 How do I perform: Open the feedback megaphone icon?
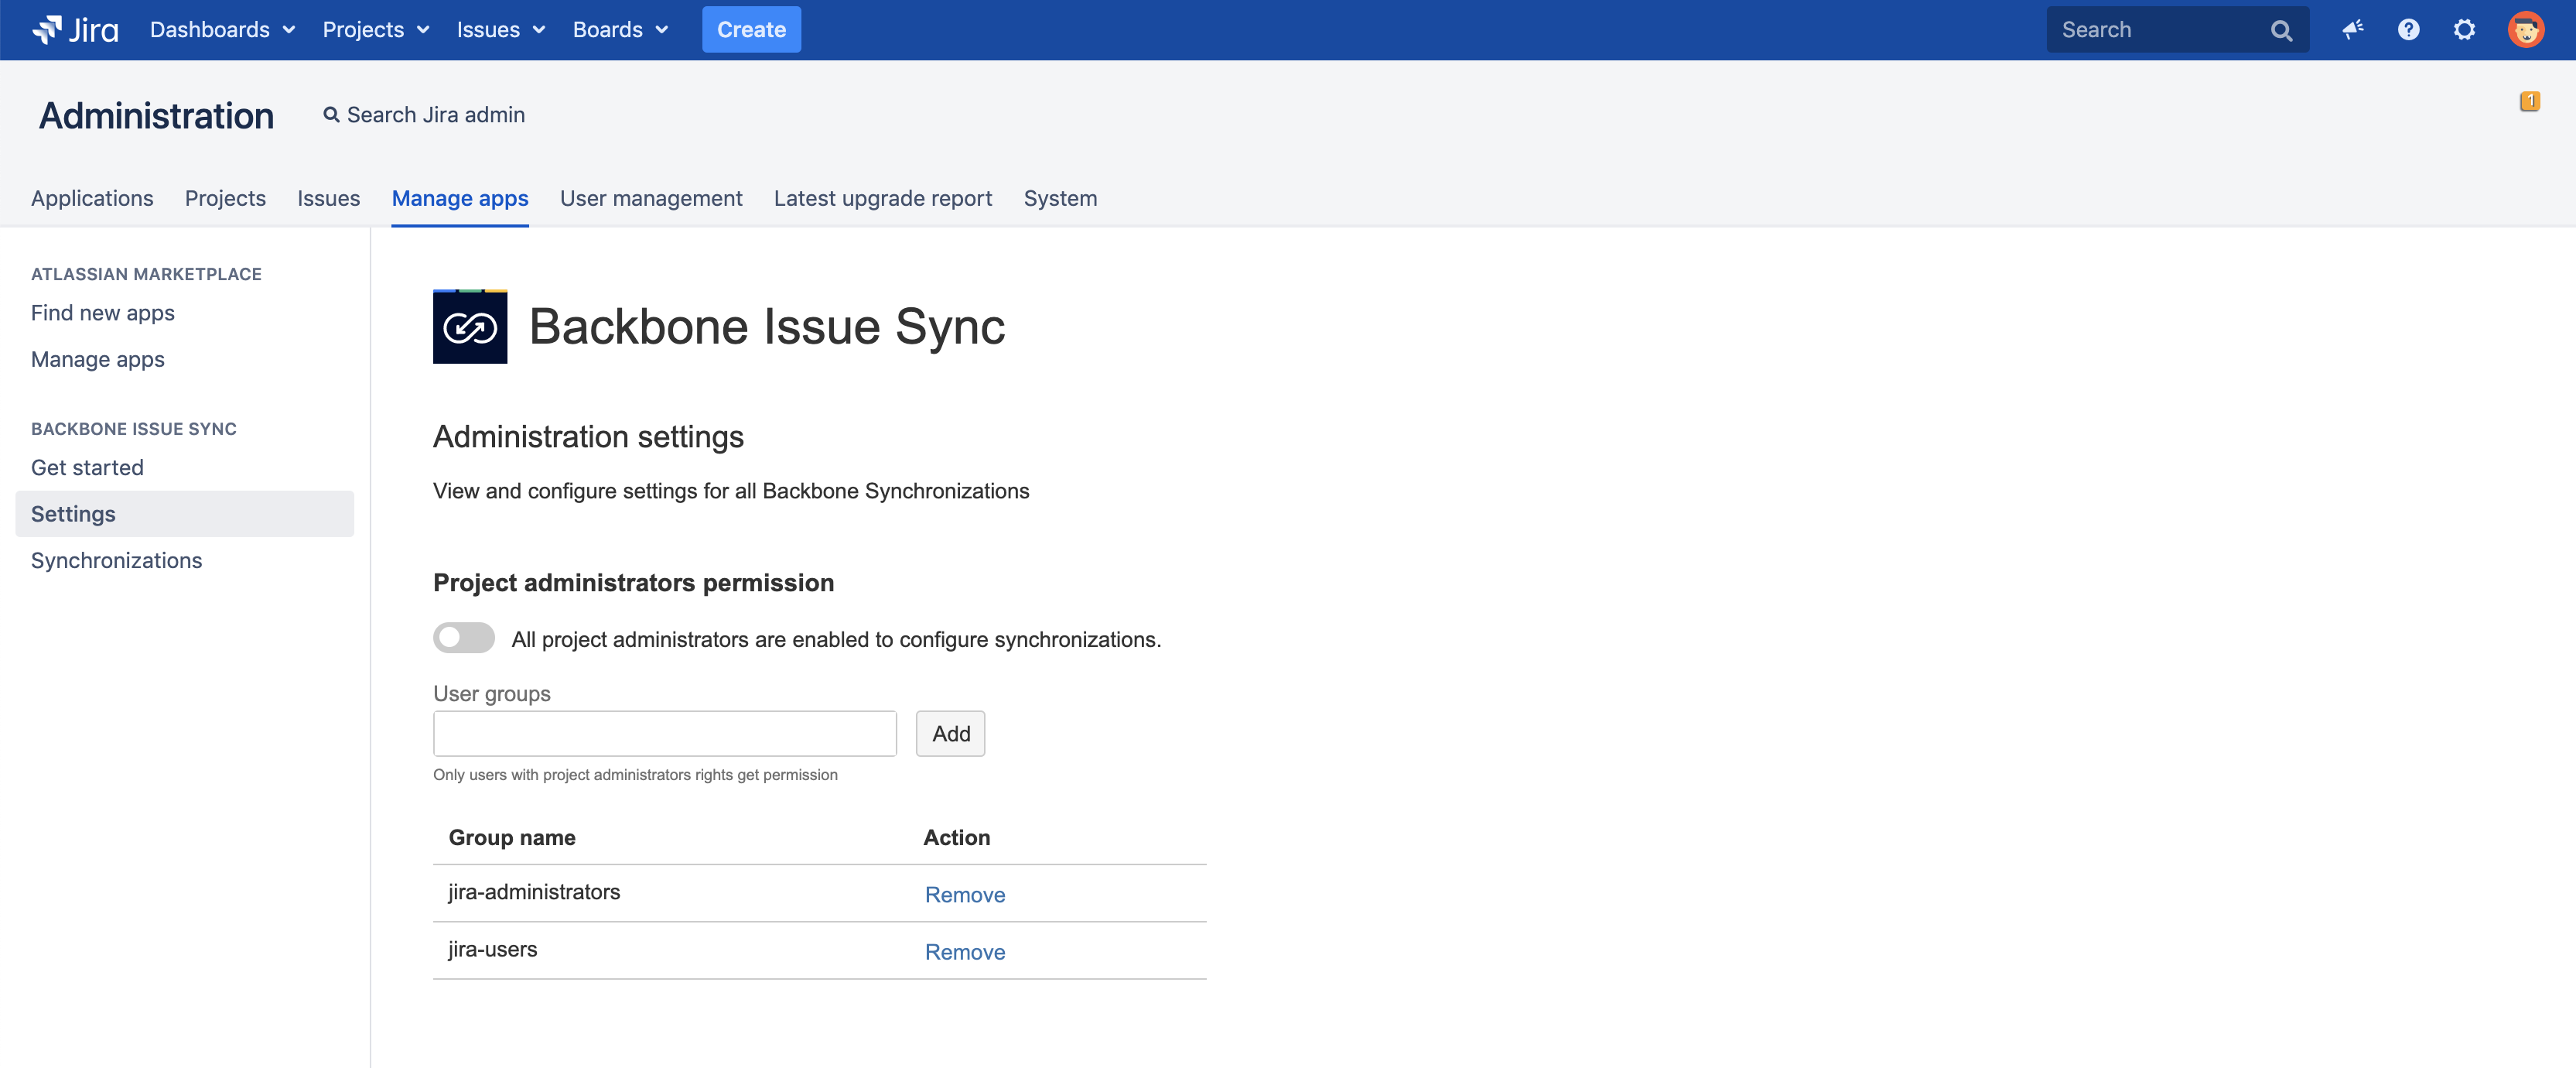2352,30
